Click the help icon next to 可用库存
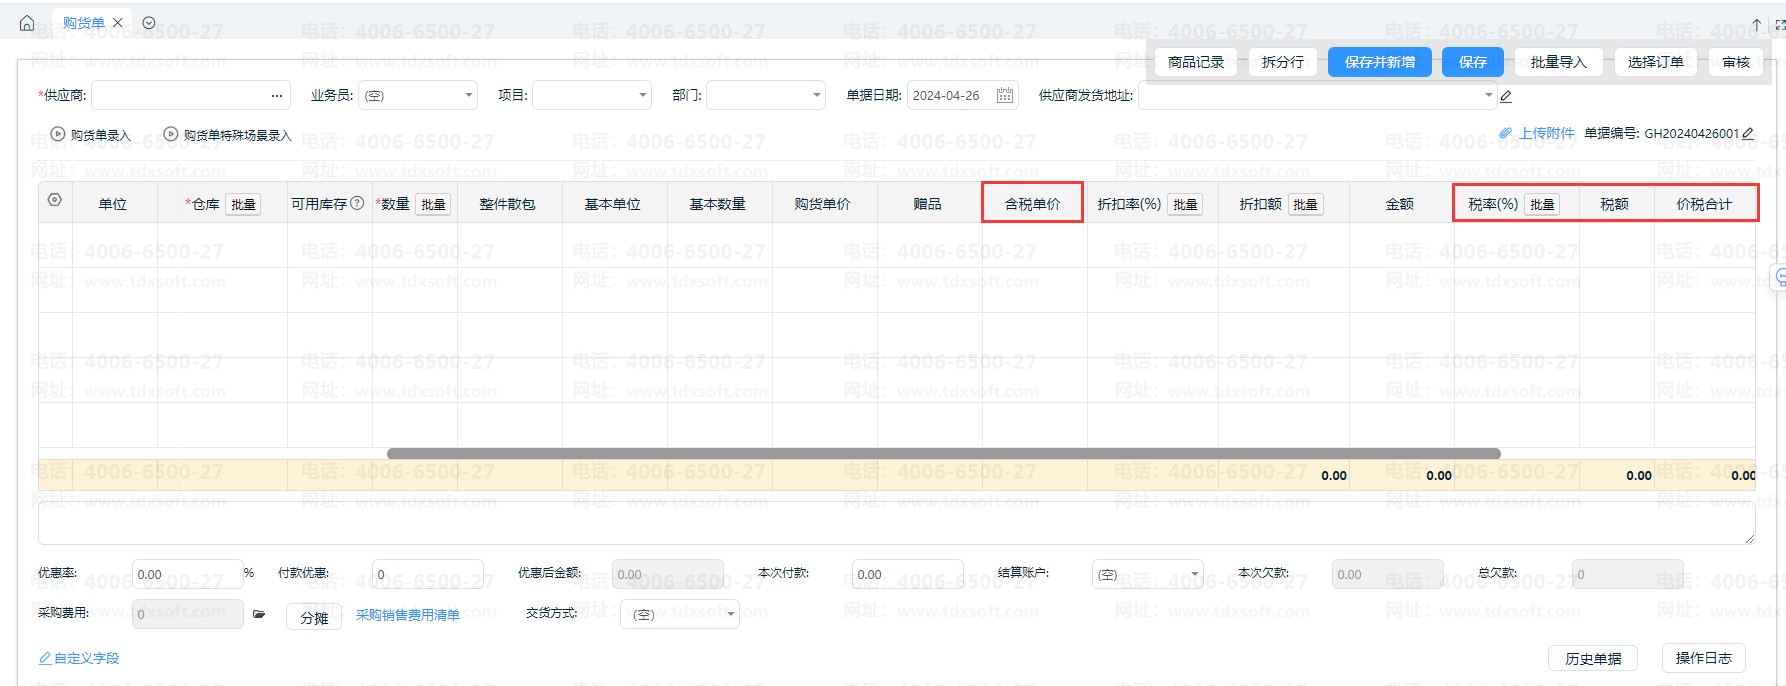This screenshot has width=1786, height=686. click(357, 204)
